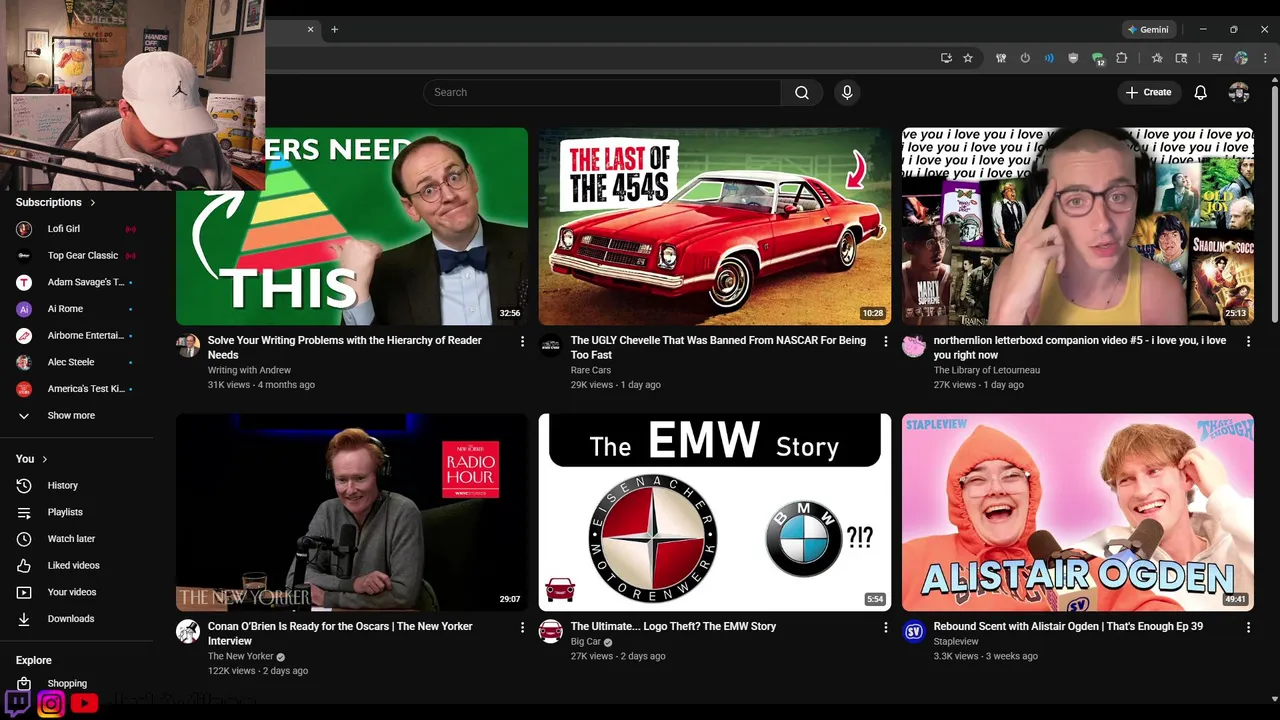Play the Alistair Ogden thumbnail video
Screen dimensions: 1280x720
tap(1078, 512)
